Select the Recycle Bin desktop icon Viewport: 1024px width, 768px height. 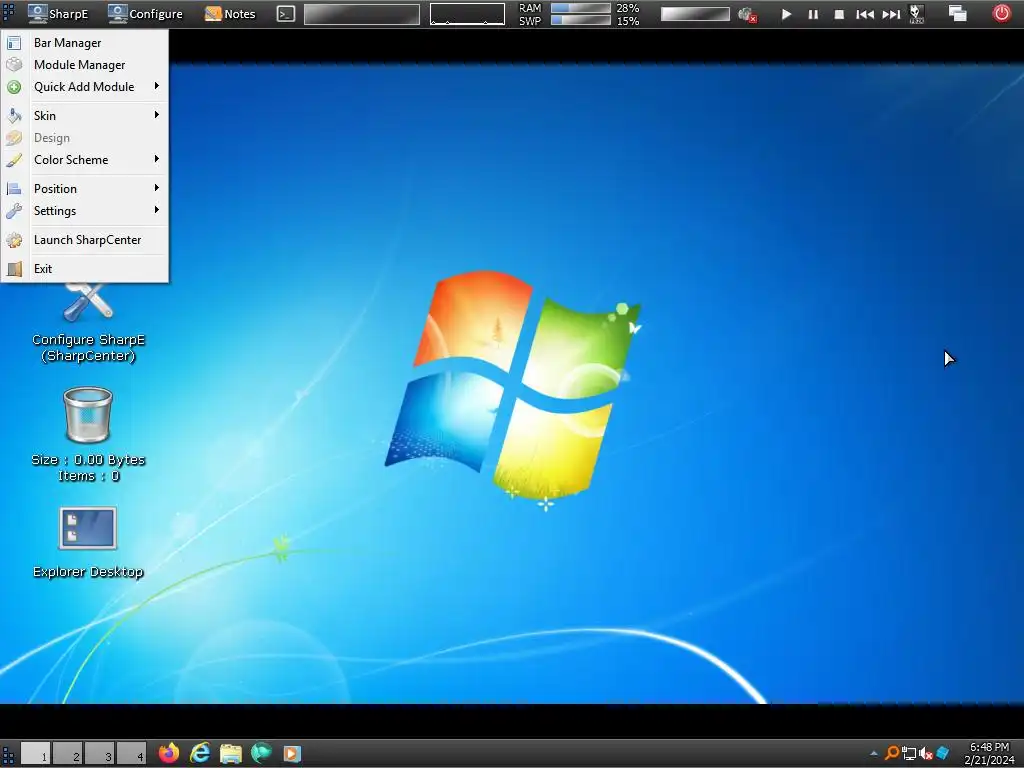pyautogui.click(x=88, y=435)
